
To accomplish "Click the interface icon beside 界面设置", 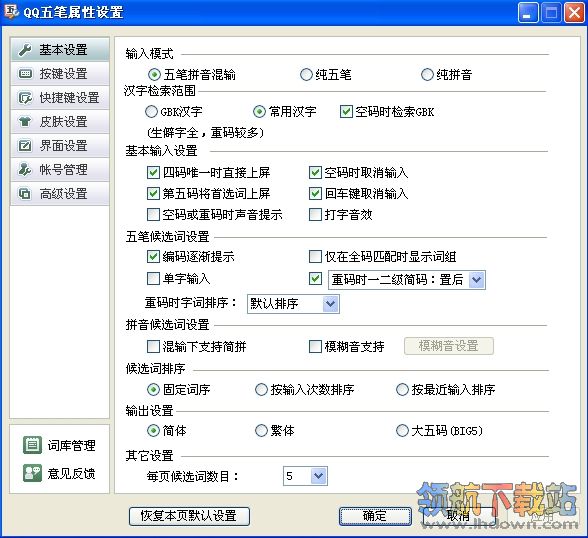I will [25, 145].
